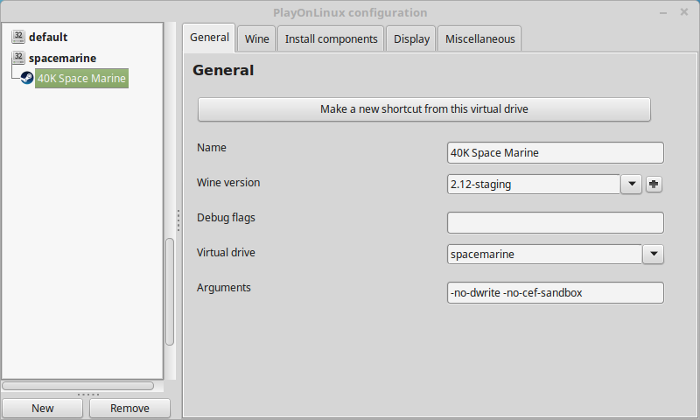Click the plus icon to manage Wine versions

[654, 184]
